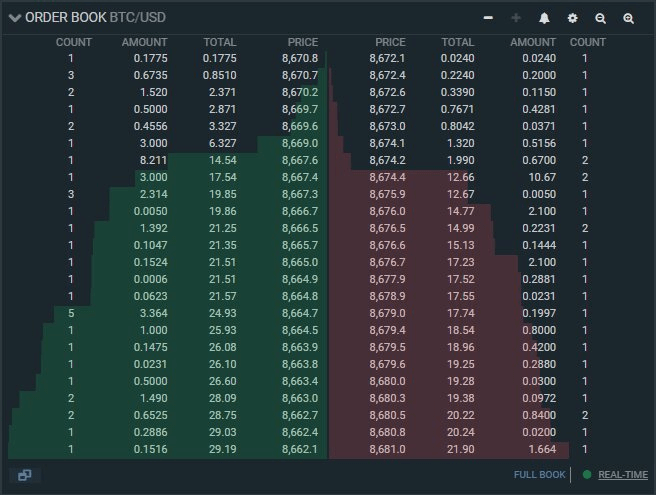Screen dimensions: 656x495
Task: Zoom in the depth bars
Action: point(628,18)
